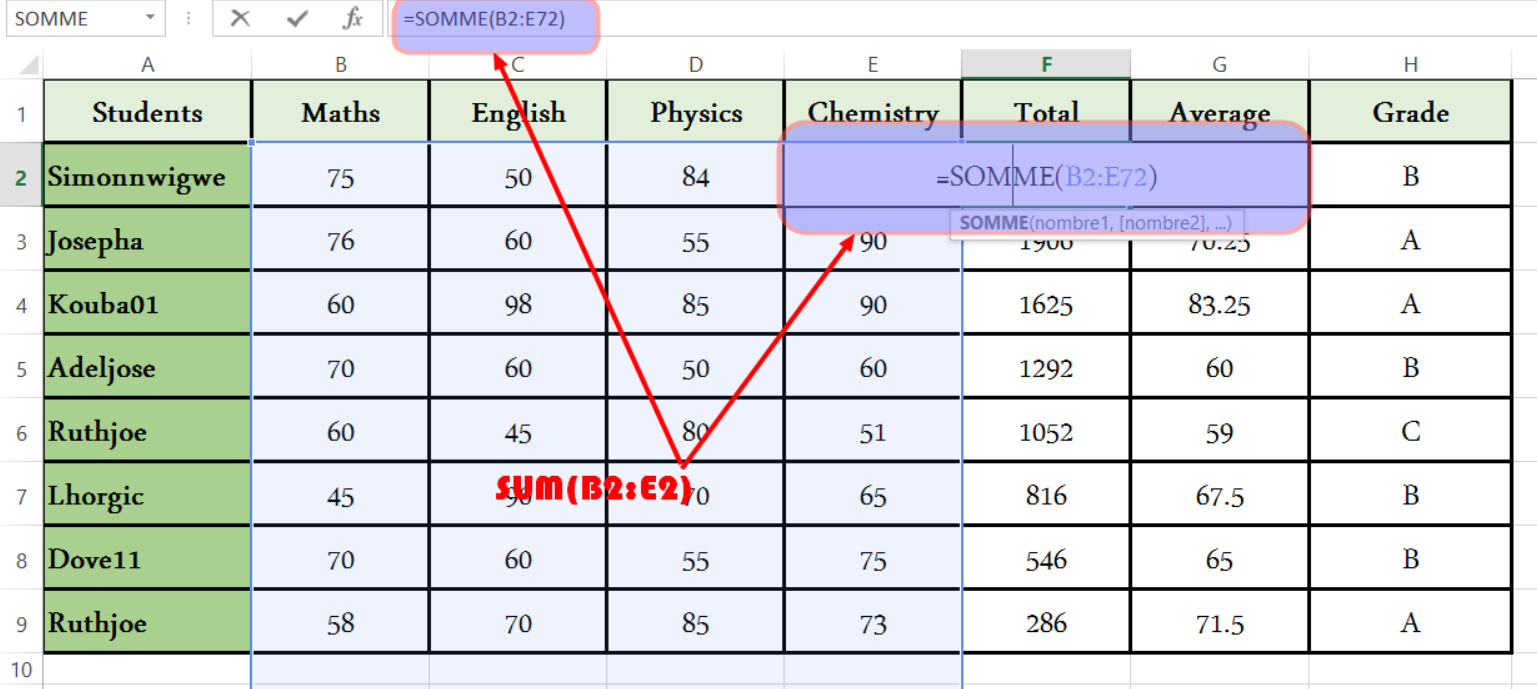Expand the Name Box dropdown arrow
This screenshot has width=1537, height=689.
point(150,18)
